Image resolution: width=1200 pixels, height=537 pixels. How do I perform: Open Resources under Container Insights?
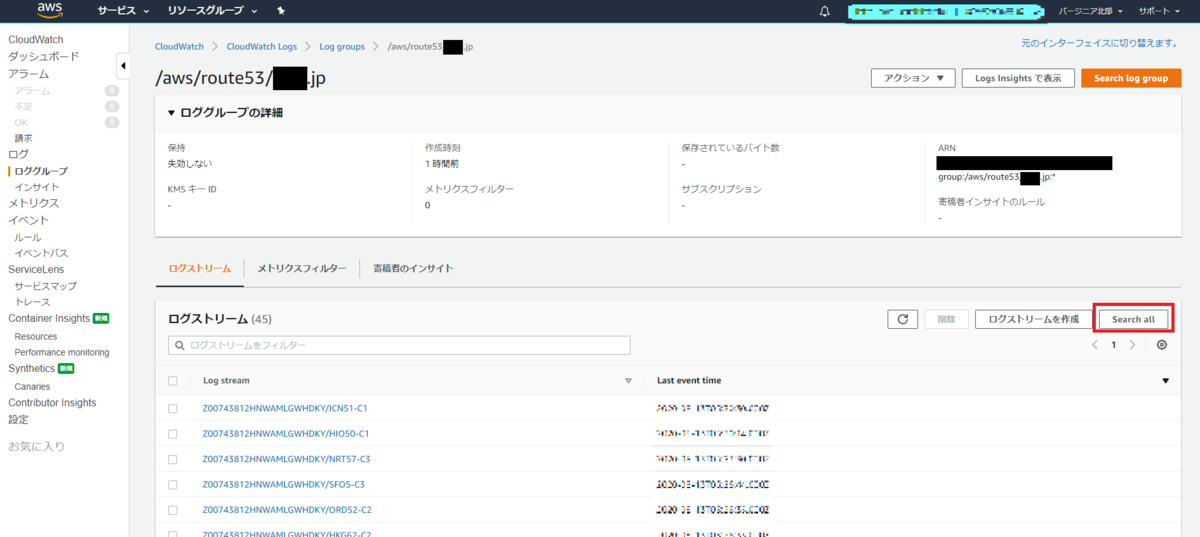coord(36,337)
